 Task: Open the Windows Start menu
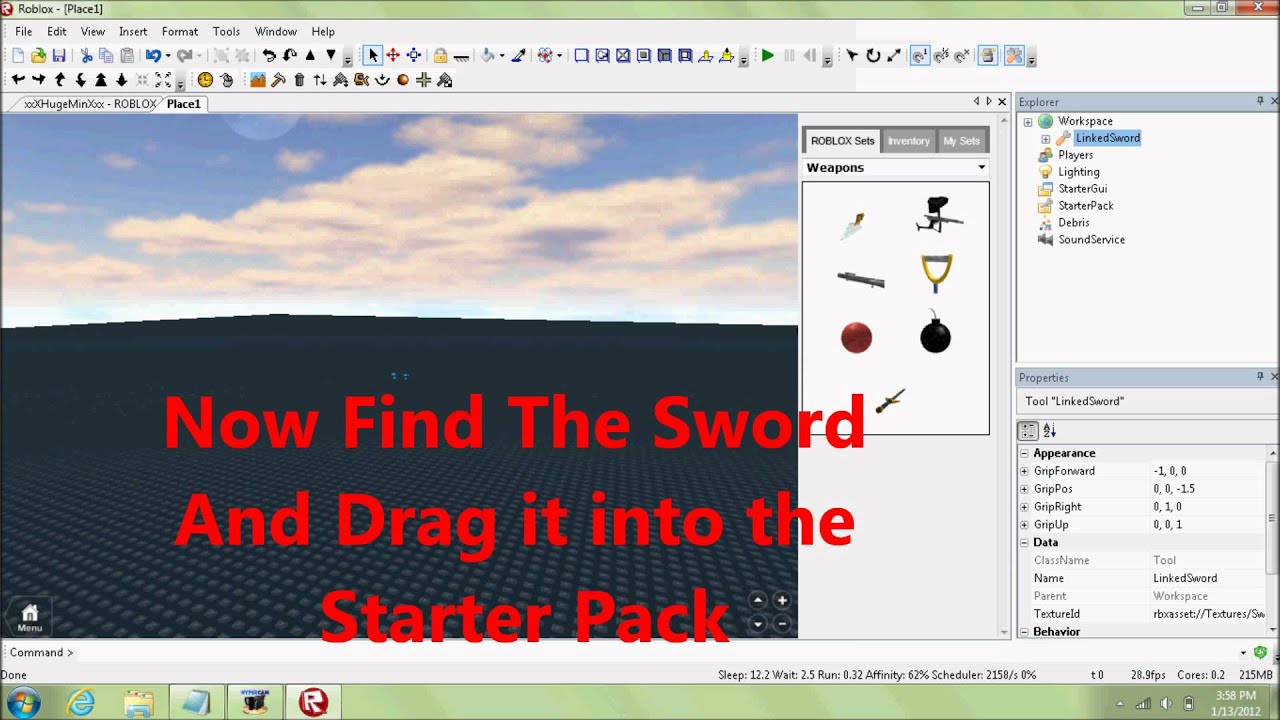pos(23,702)
